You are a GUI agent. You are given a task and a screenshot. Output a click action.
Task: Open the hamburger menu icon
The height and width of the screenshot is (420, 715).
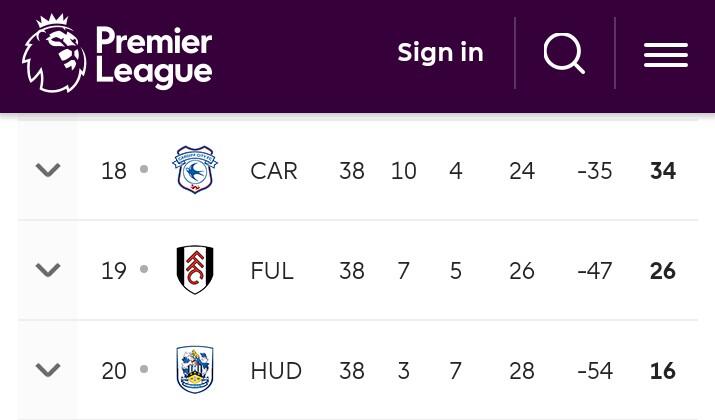666,55
